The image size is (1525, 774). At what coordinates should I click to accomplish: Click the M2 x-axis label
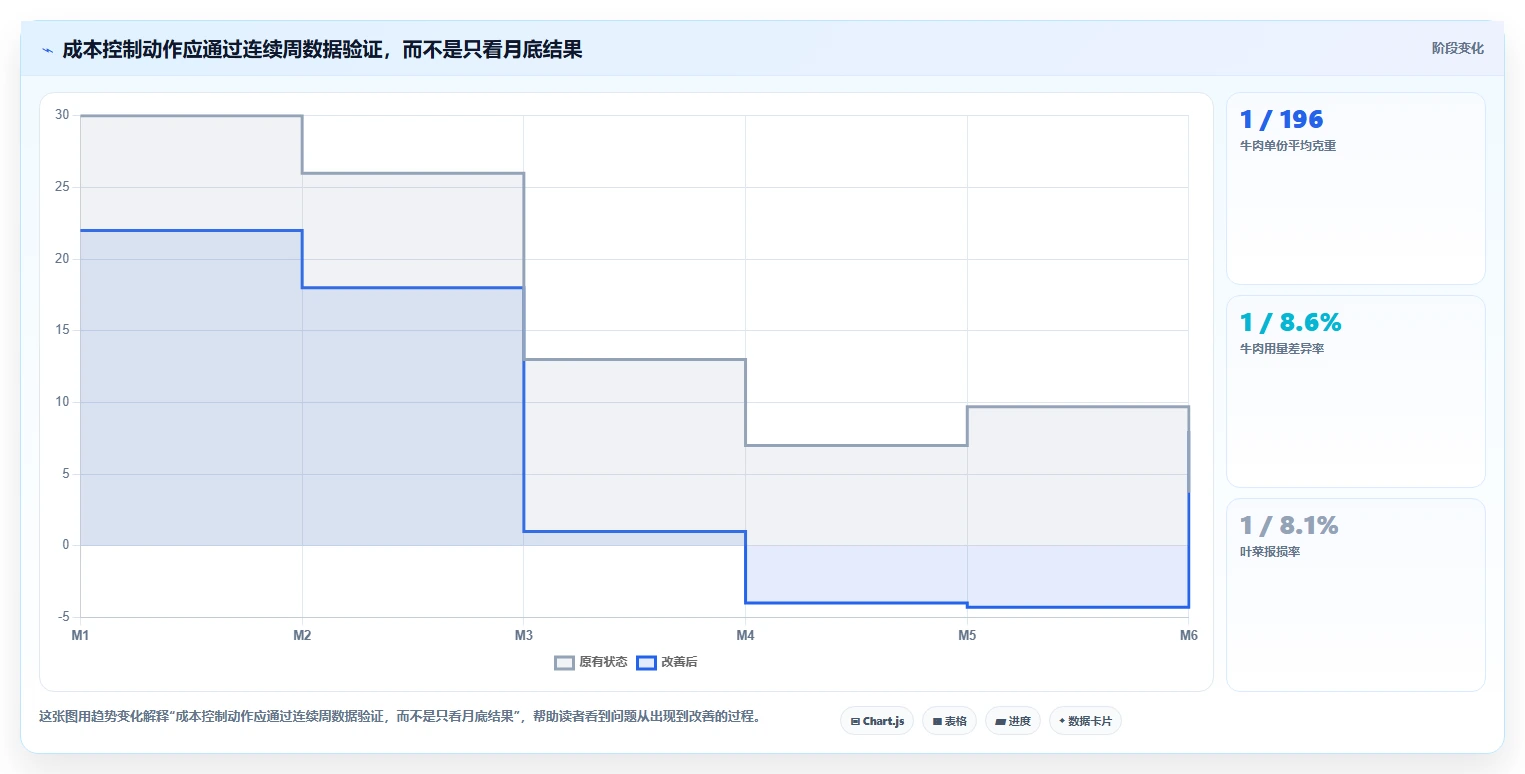point(302,635)
